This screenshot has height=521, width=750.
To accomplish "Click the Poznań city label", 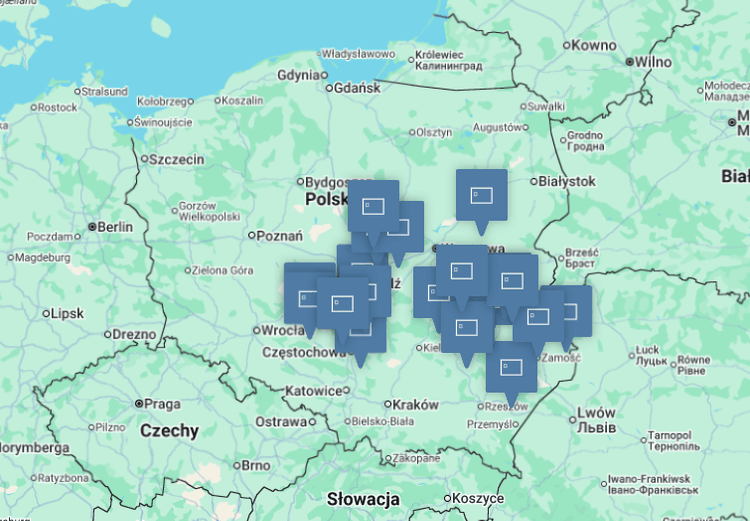I will click(x=279, y=236).
